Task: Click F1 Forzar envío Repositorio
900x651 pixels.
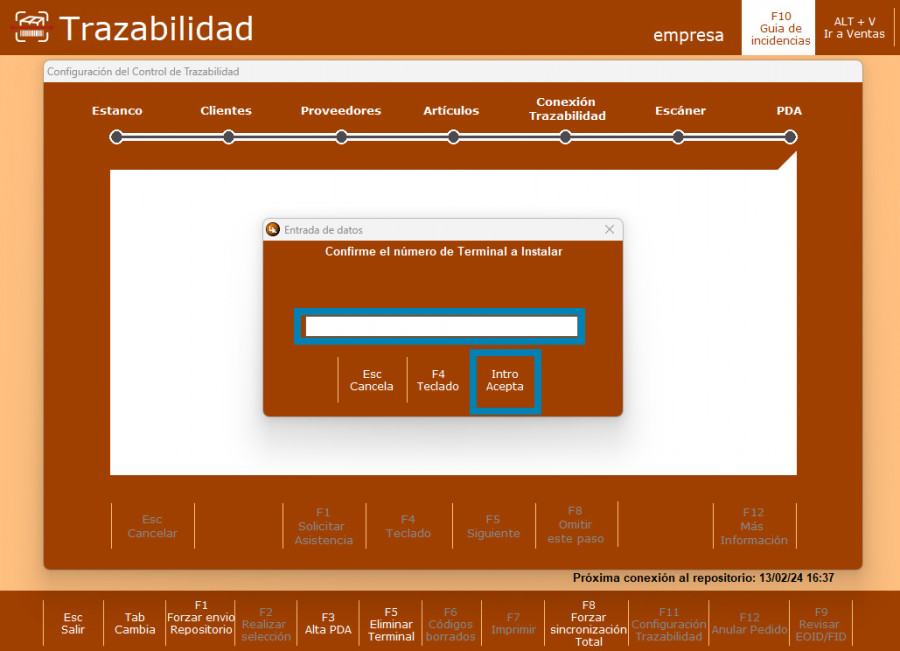Action: pos(201,618)
